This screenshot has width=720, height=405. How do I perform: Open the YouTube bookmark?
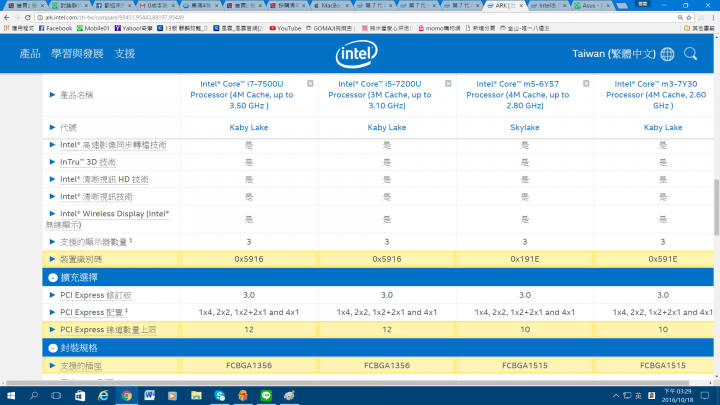(x=285, y=28)
